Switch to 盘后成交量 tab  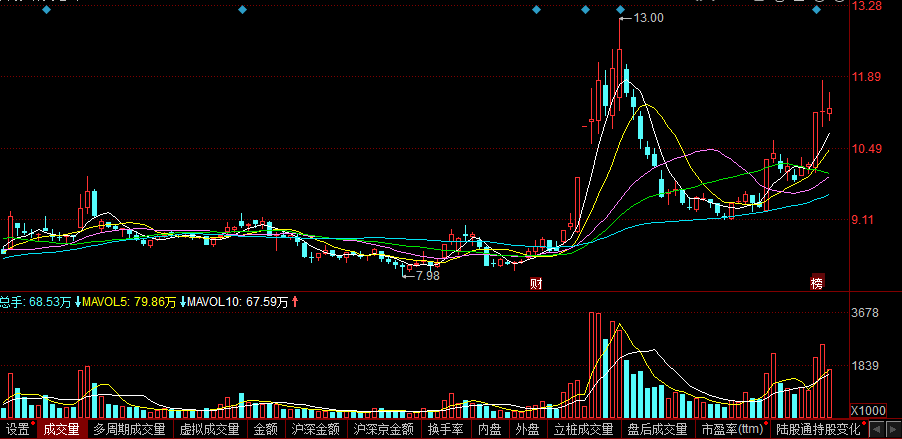point(657,429)
